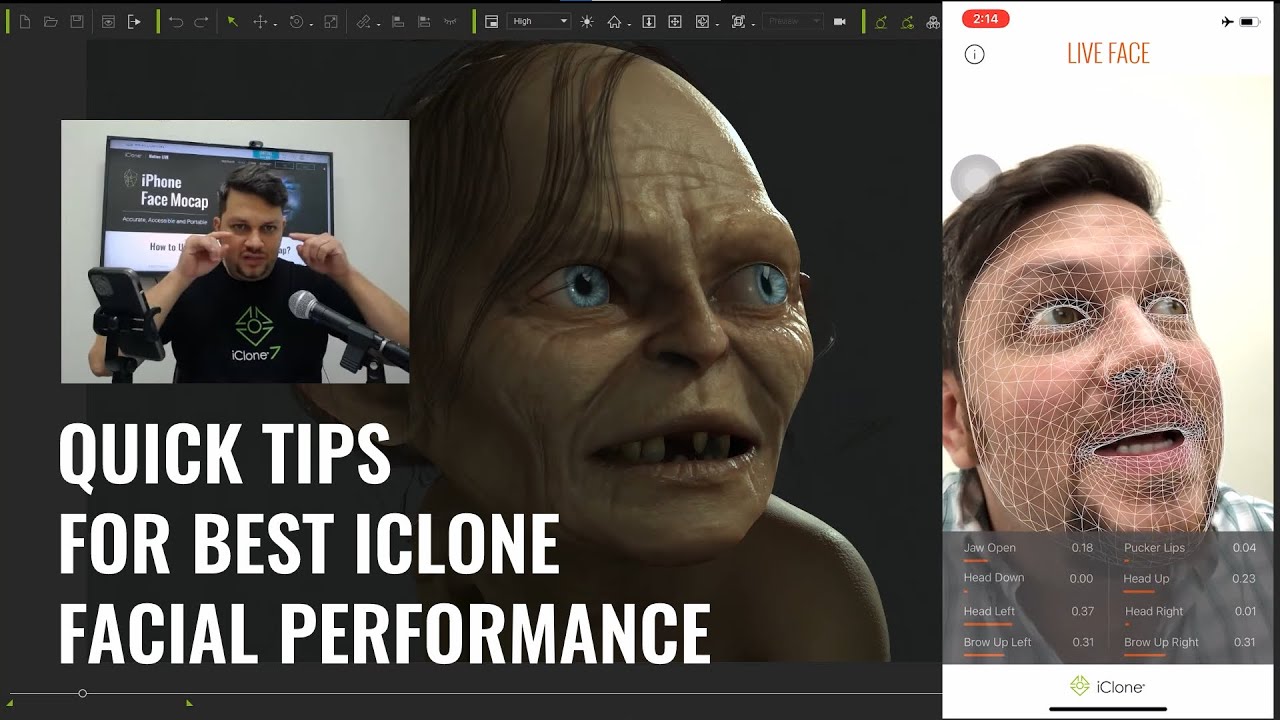Open the Preview mode dropdown
1280x720 pixels.
[x=792, y=21]
